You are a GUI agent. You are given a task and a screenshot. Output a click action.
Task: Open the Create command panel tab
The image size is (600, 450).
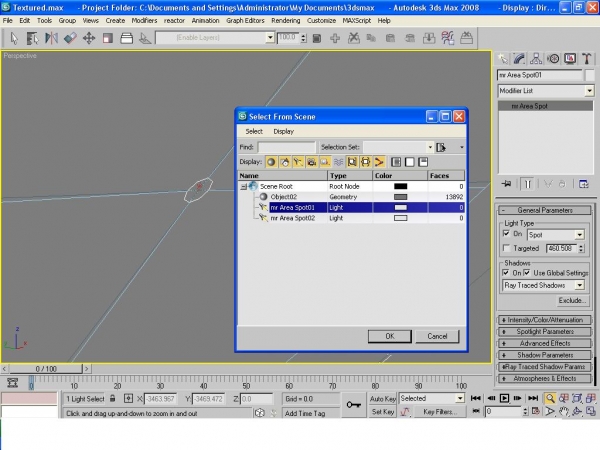pyautogui.click(x=503, y=59)
